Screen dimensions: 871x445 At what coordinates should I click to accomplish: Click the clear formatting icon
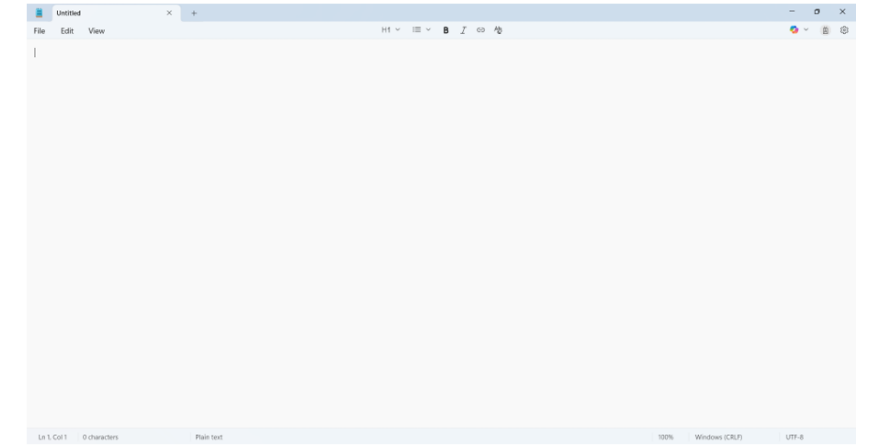pyautogui.click(x=498, y=30)
